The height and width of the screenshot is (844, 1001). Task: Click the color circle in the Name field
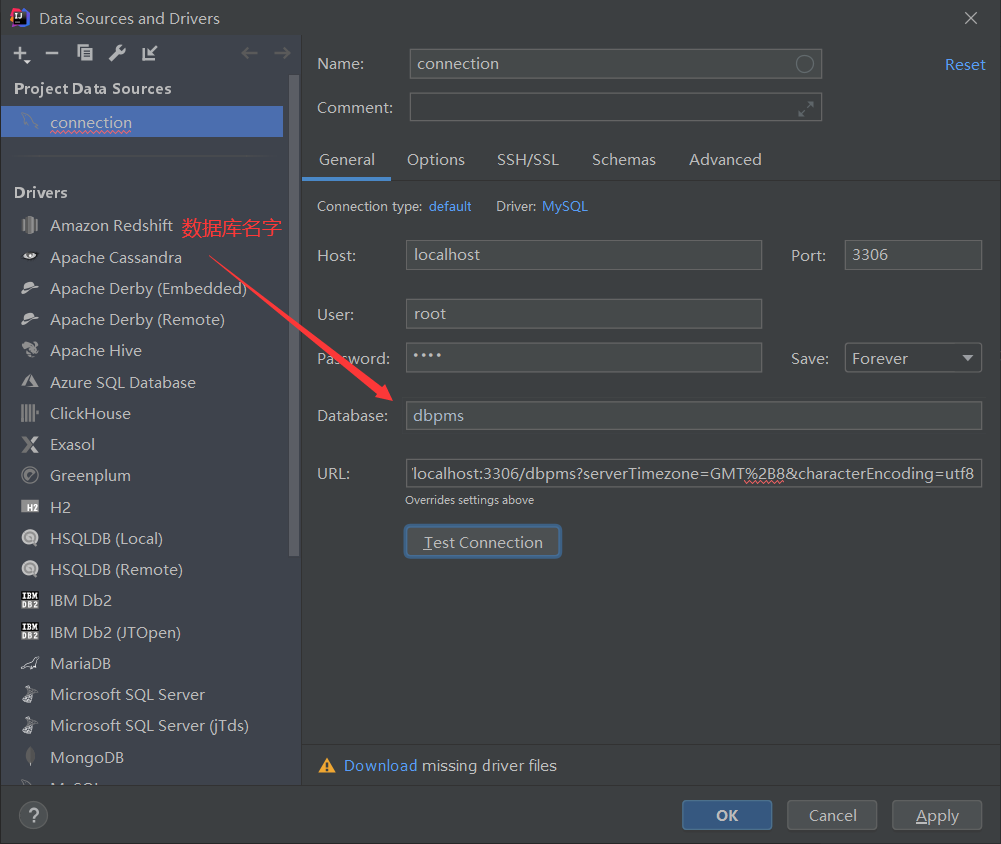(804, 64)
